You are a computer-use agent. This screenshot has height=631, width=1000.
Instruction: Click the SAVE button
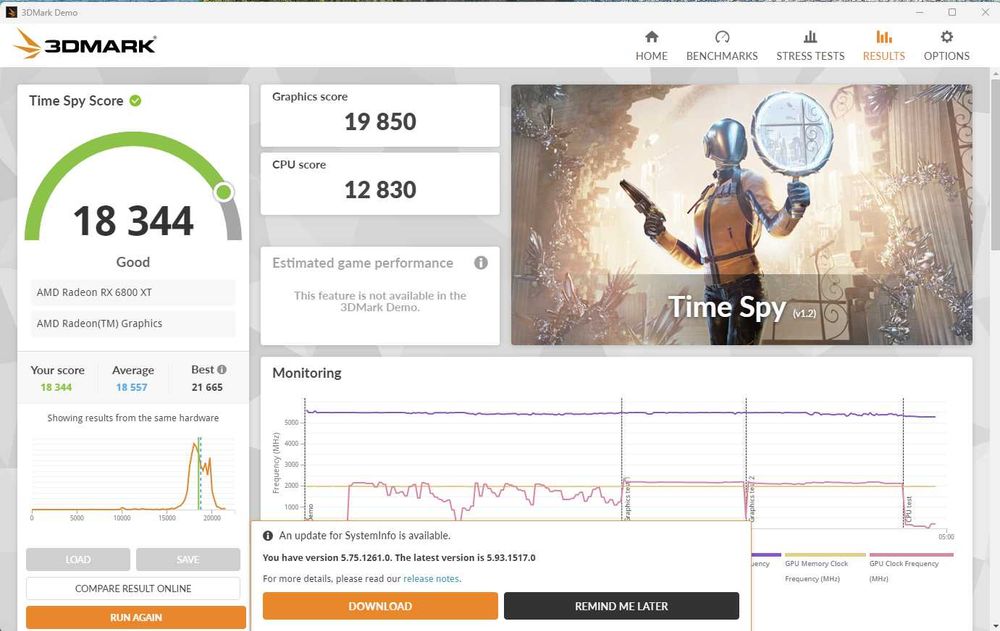(188, 560)
